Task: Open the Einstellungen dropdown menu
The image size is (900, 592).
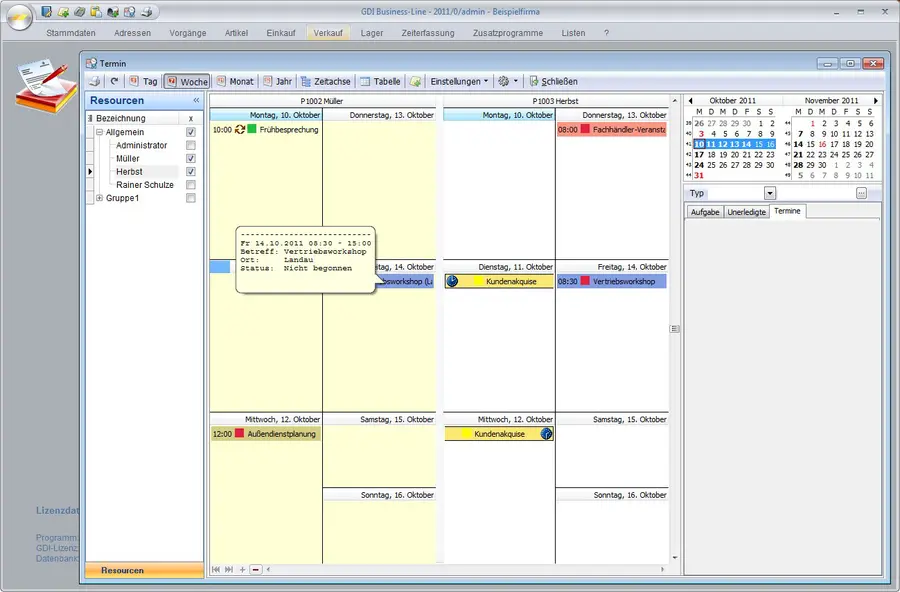Action: click(459, 81)
